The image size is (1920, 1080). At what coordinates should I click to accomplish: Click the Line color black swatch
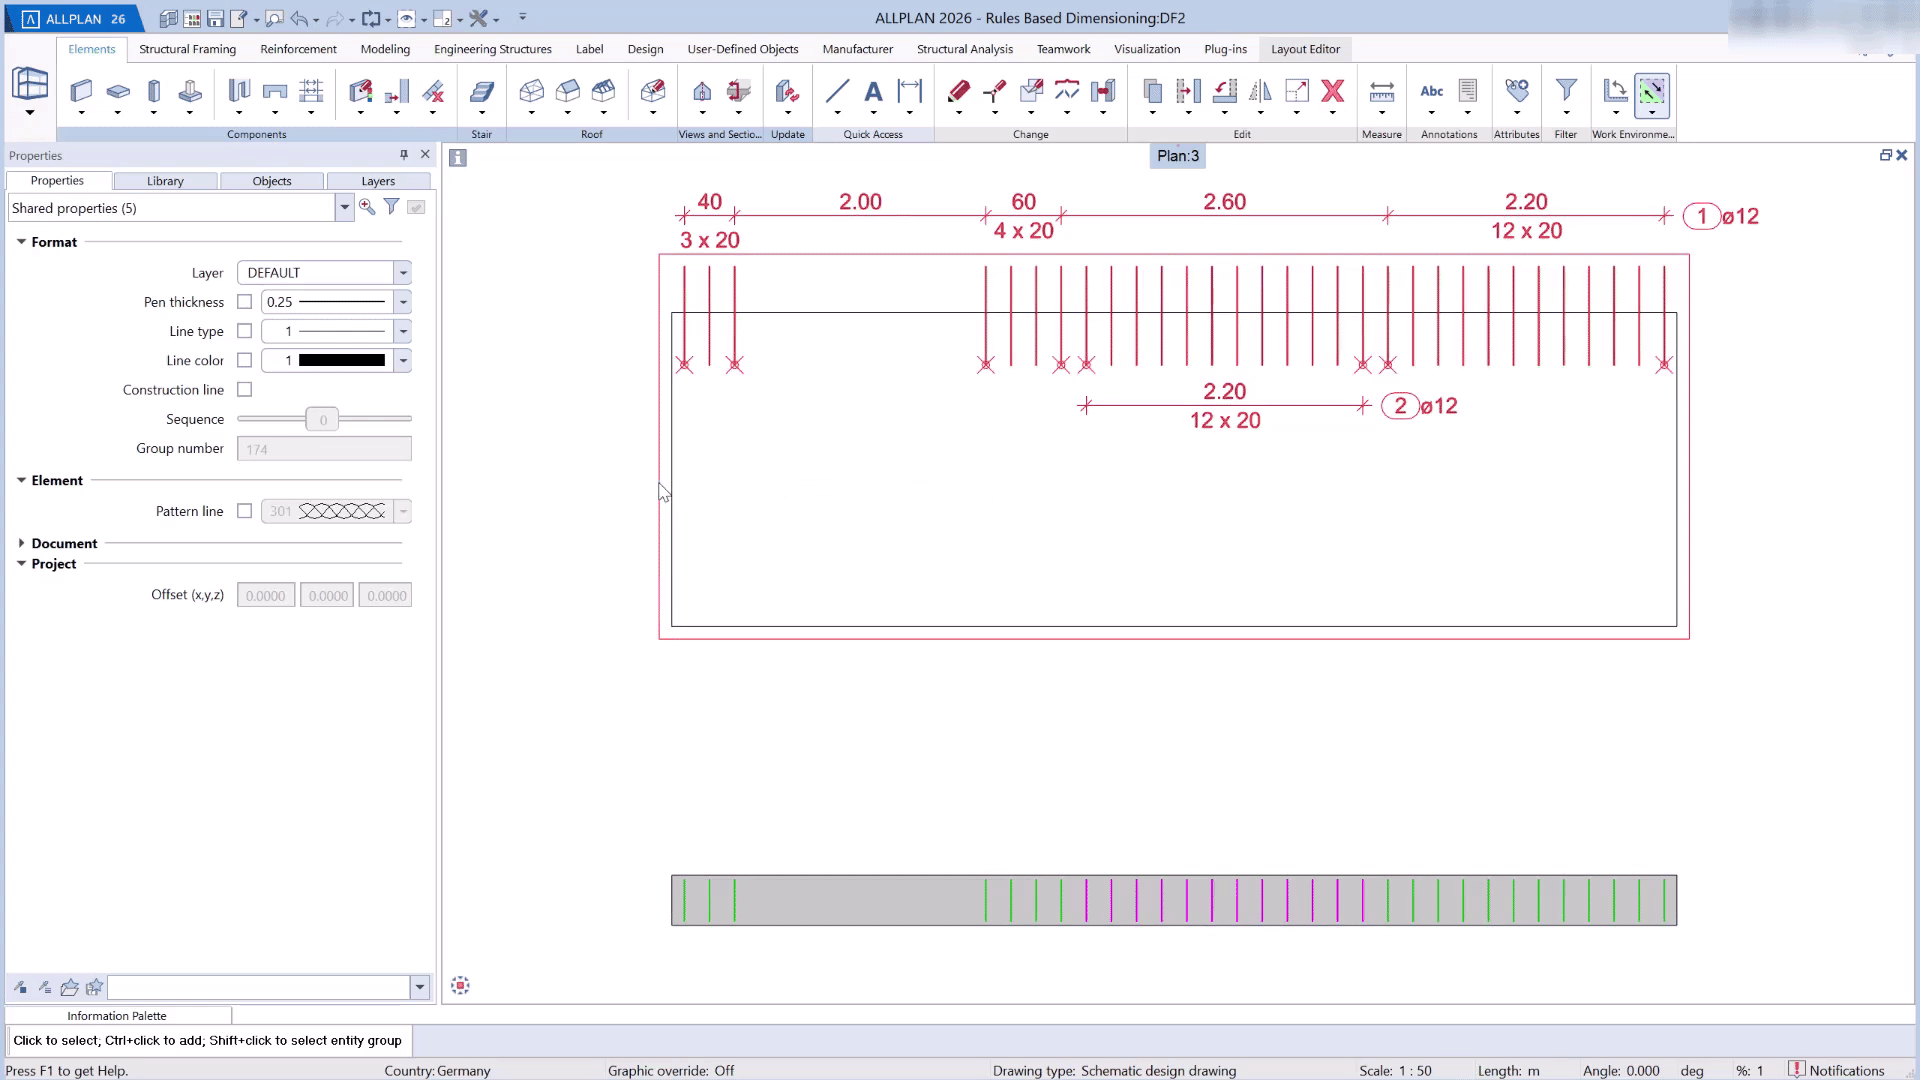point(341,361)
